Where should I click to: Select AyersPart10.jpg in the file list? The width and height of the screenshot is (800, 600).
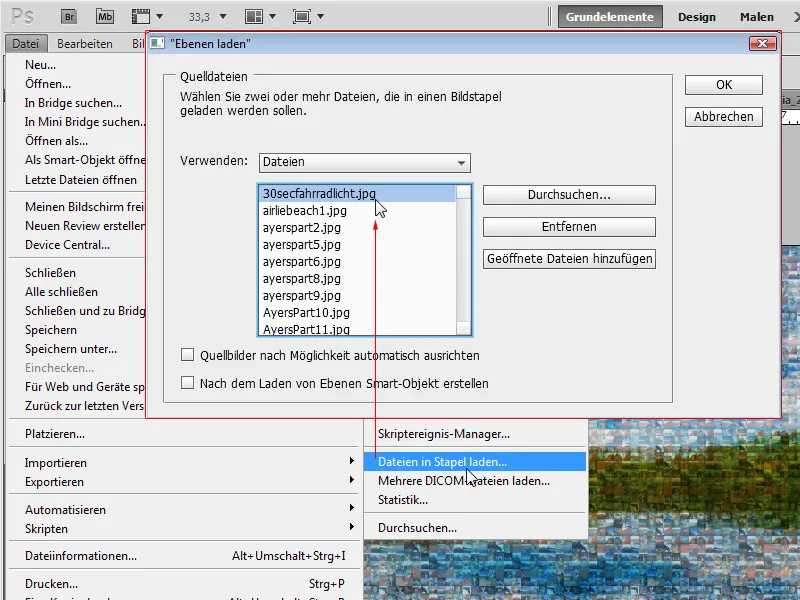click(357, 312)
